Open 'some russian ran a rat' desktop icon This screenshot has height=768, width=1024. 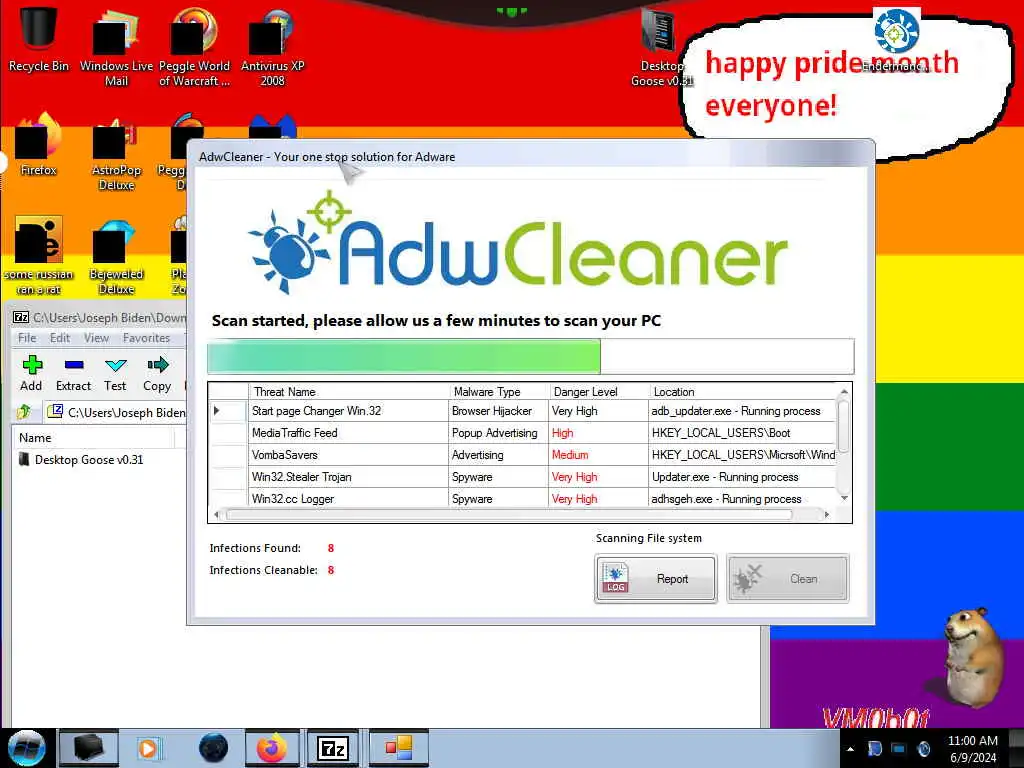pyautogui.click(x=39, y=256)
